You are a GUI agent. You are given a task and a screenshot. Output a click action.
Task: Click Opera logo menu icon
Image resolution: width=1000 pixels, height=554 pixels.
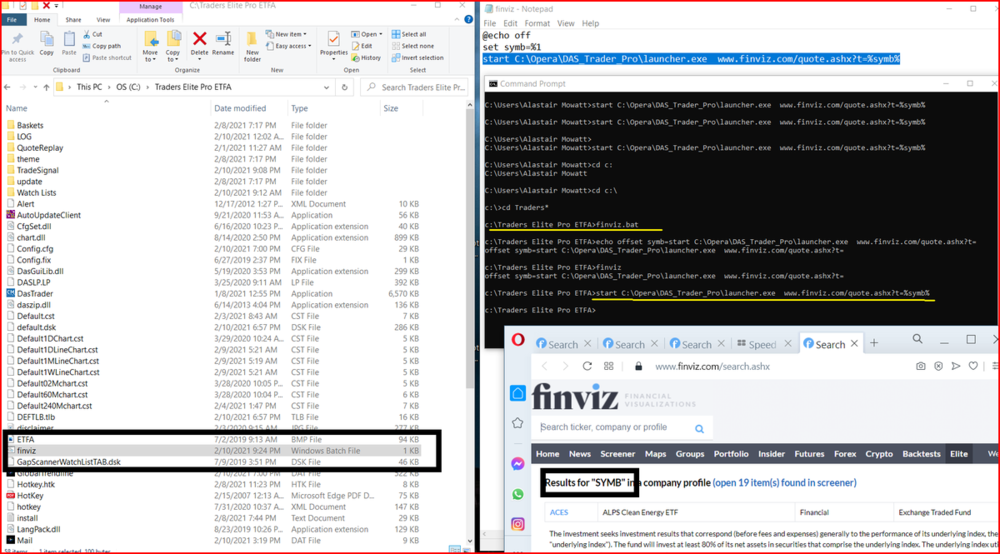pos(518,340)
